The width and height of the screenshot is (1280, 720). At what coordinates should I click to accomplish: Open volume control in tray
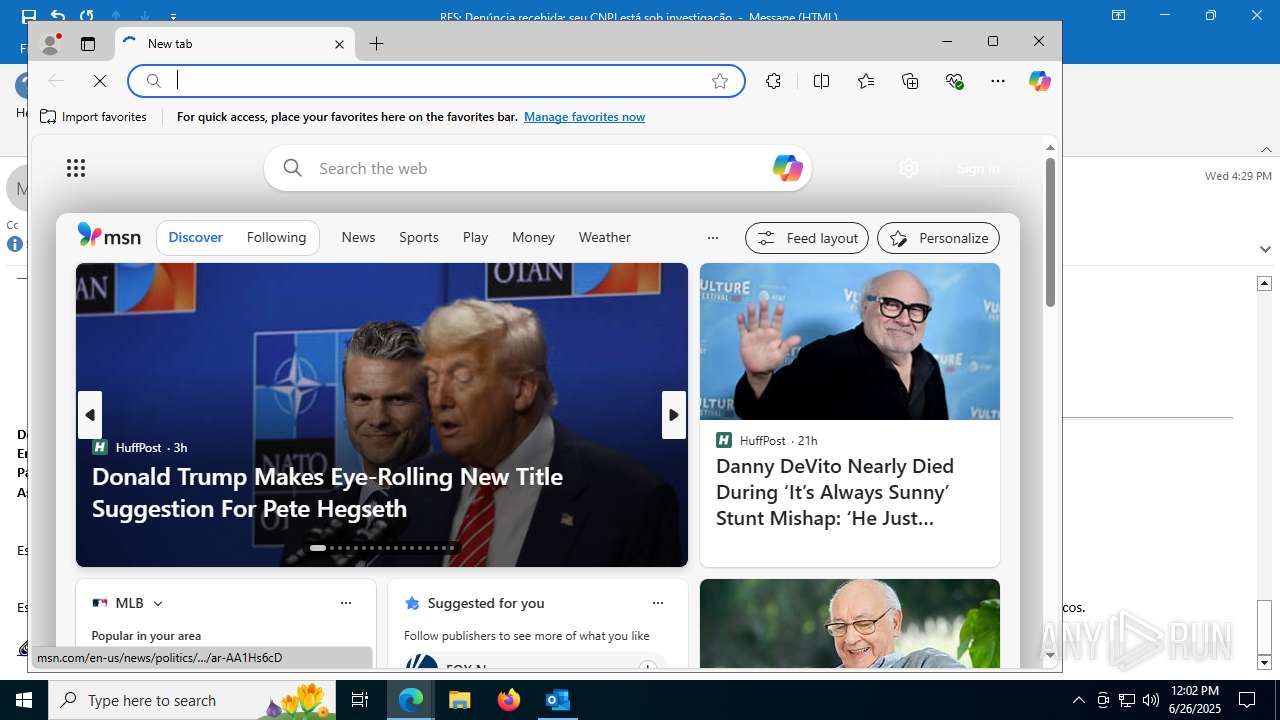tap(1150, 700)
